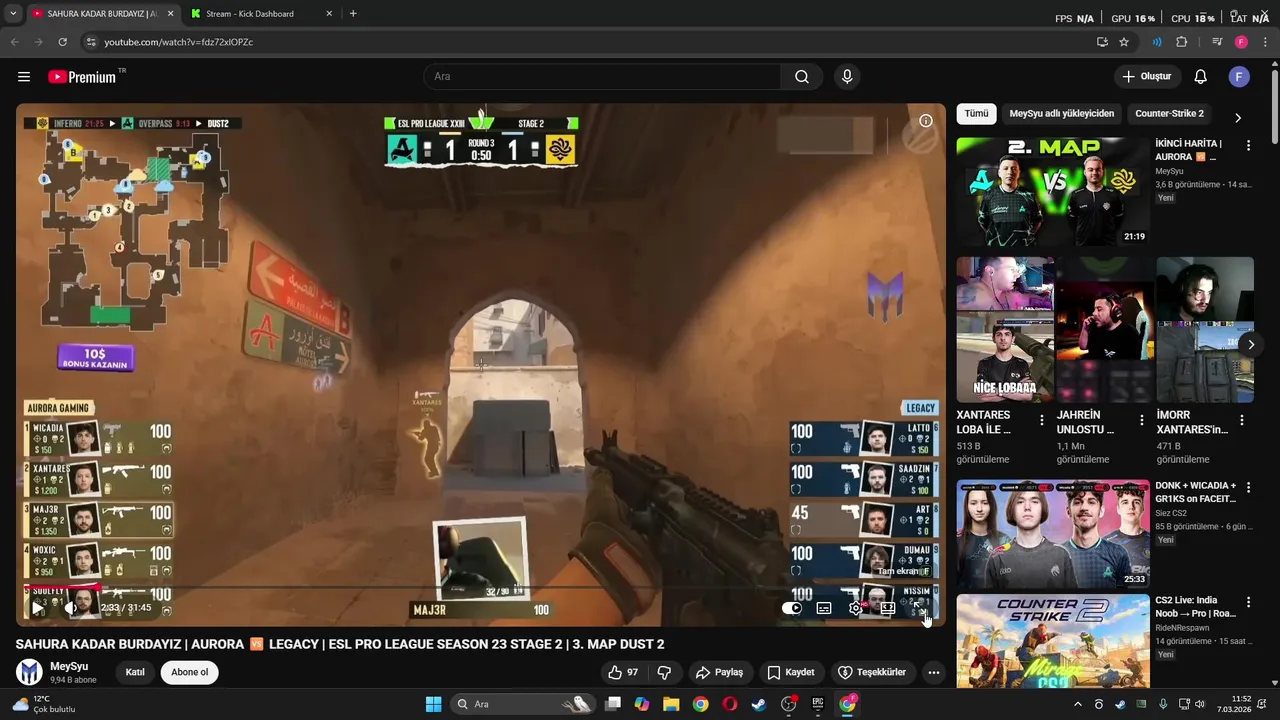
Task: Open player settings gear
Action: click(x=856, y=608)
